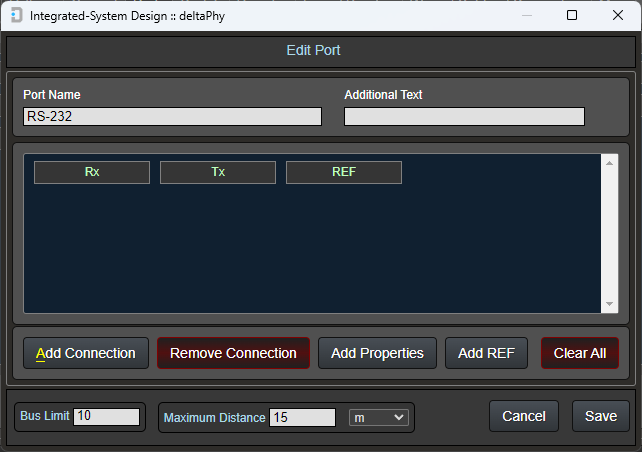Click the Port Name input field
642x452 pixels.
[172, 117]
